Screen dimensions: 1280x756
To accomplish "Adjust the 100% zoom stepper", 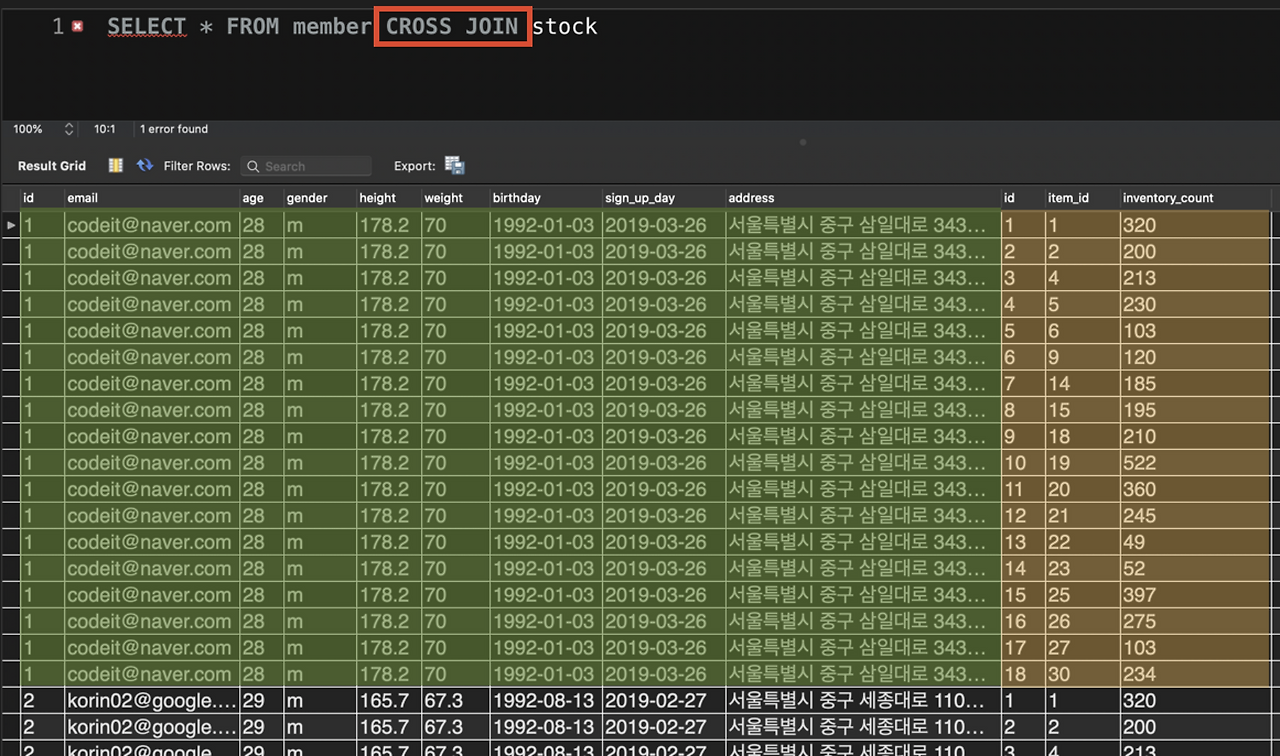I will point(69,129).
